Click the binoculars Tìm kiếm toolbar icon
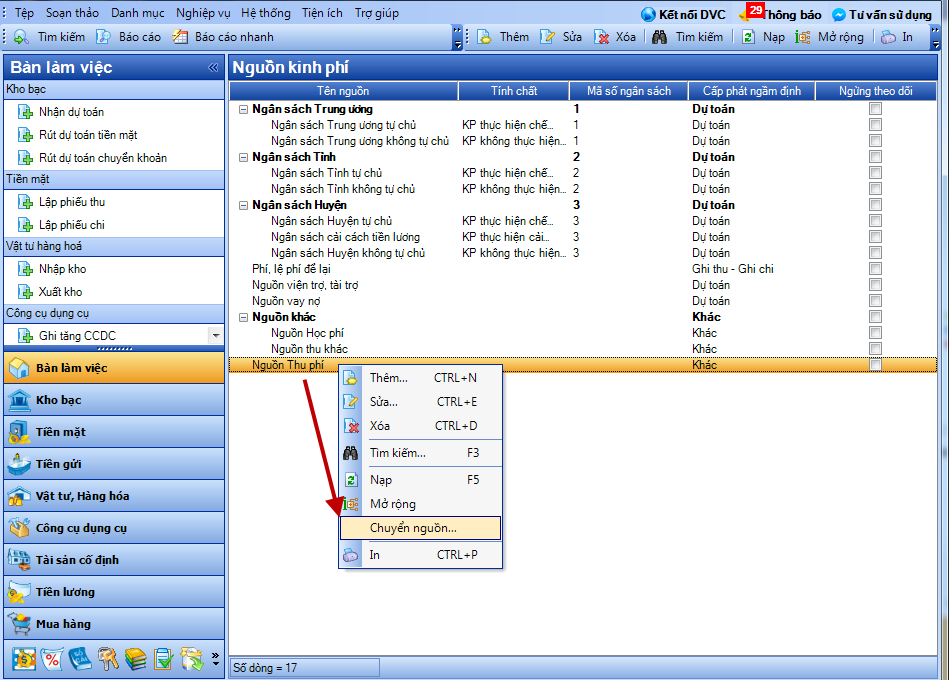Viewport: 949px width, 680px height. coord(659,37)
